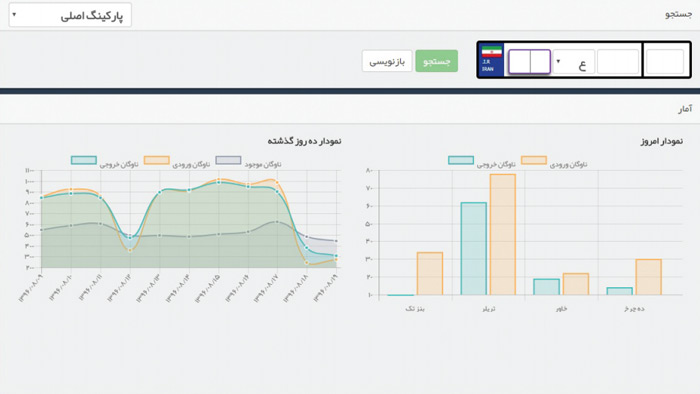Click the rightmost plate region code field
Viewport: 700px width, 394px height.
tap(665, 62)
